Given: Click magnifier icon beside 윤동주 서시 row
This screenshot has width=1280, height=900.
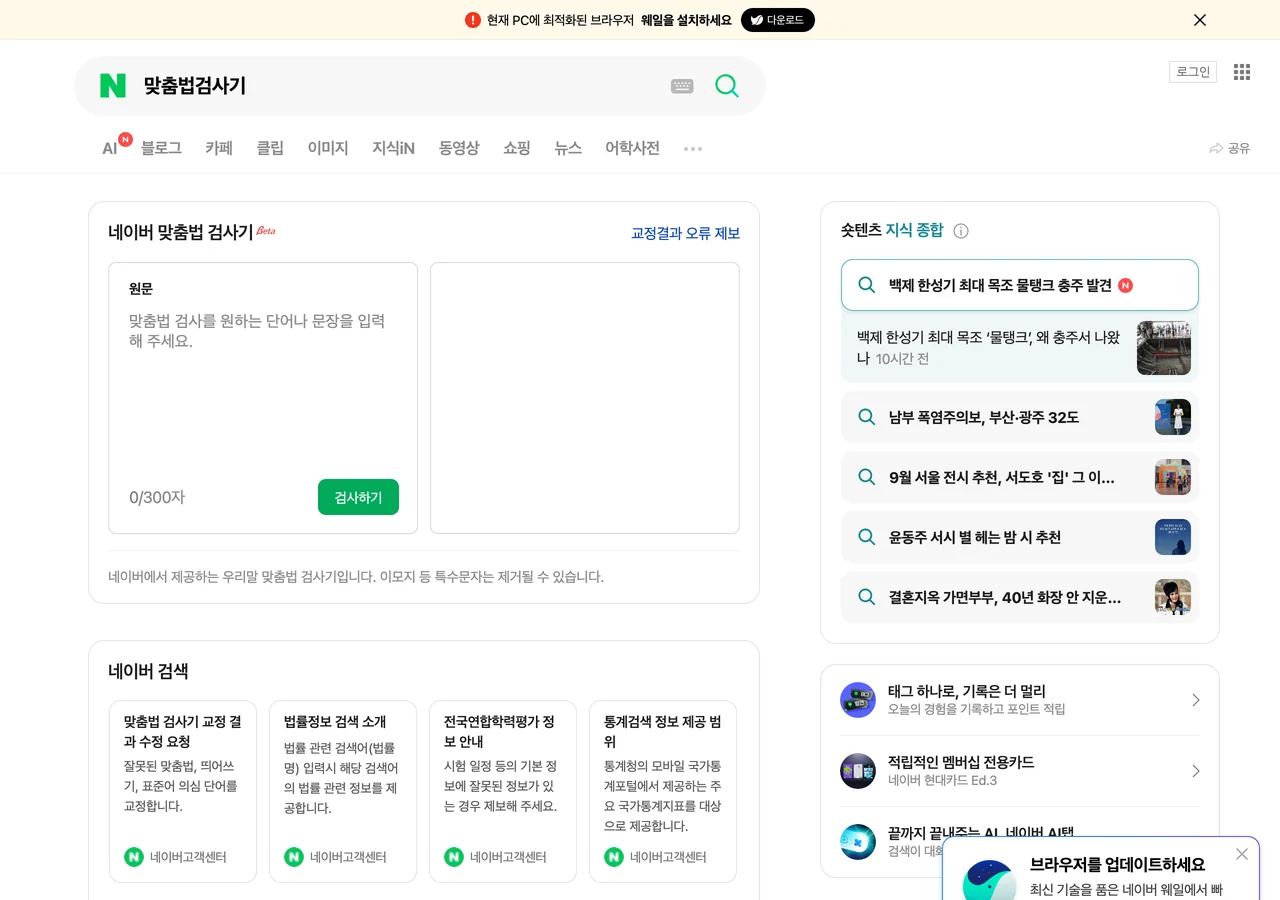Looking at the screenshot, I should pos(867,537).
